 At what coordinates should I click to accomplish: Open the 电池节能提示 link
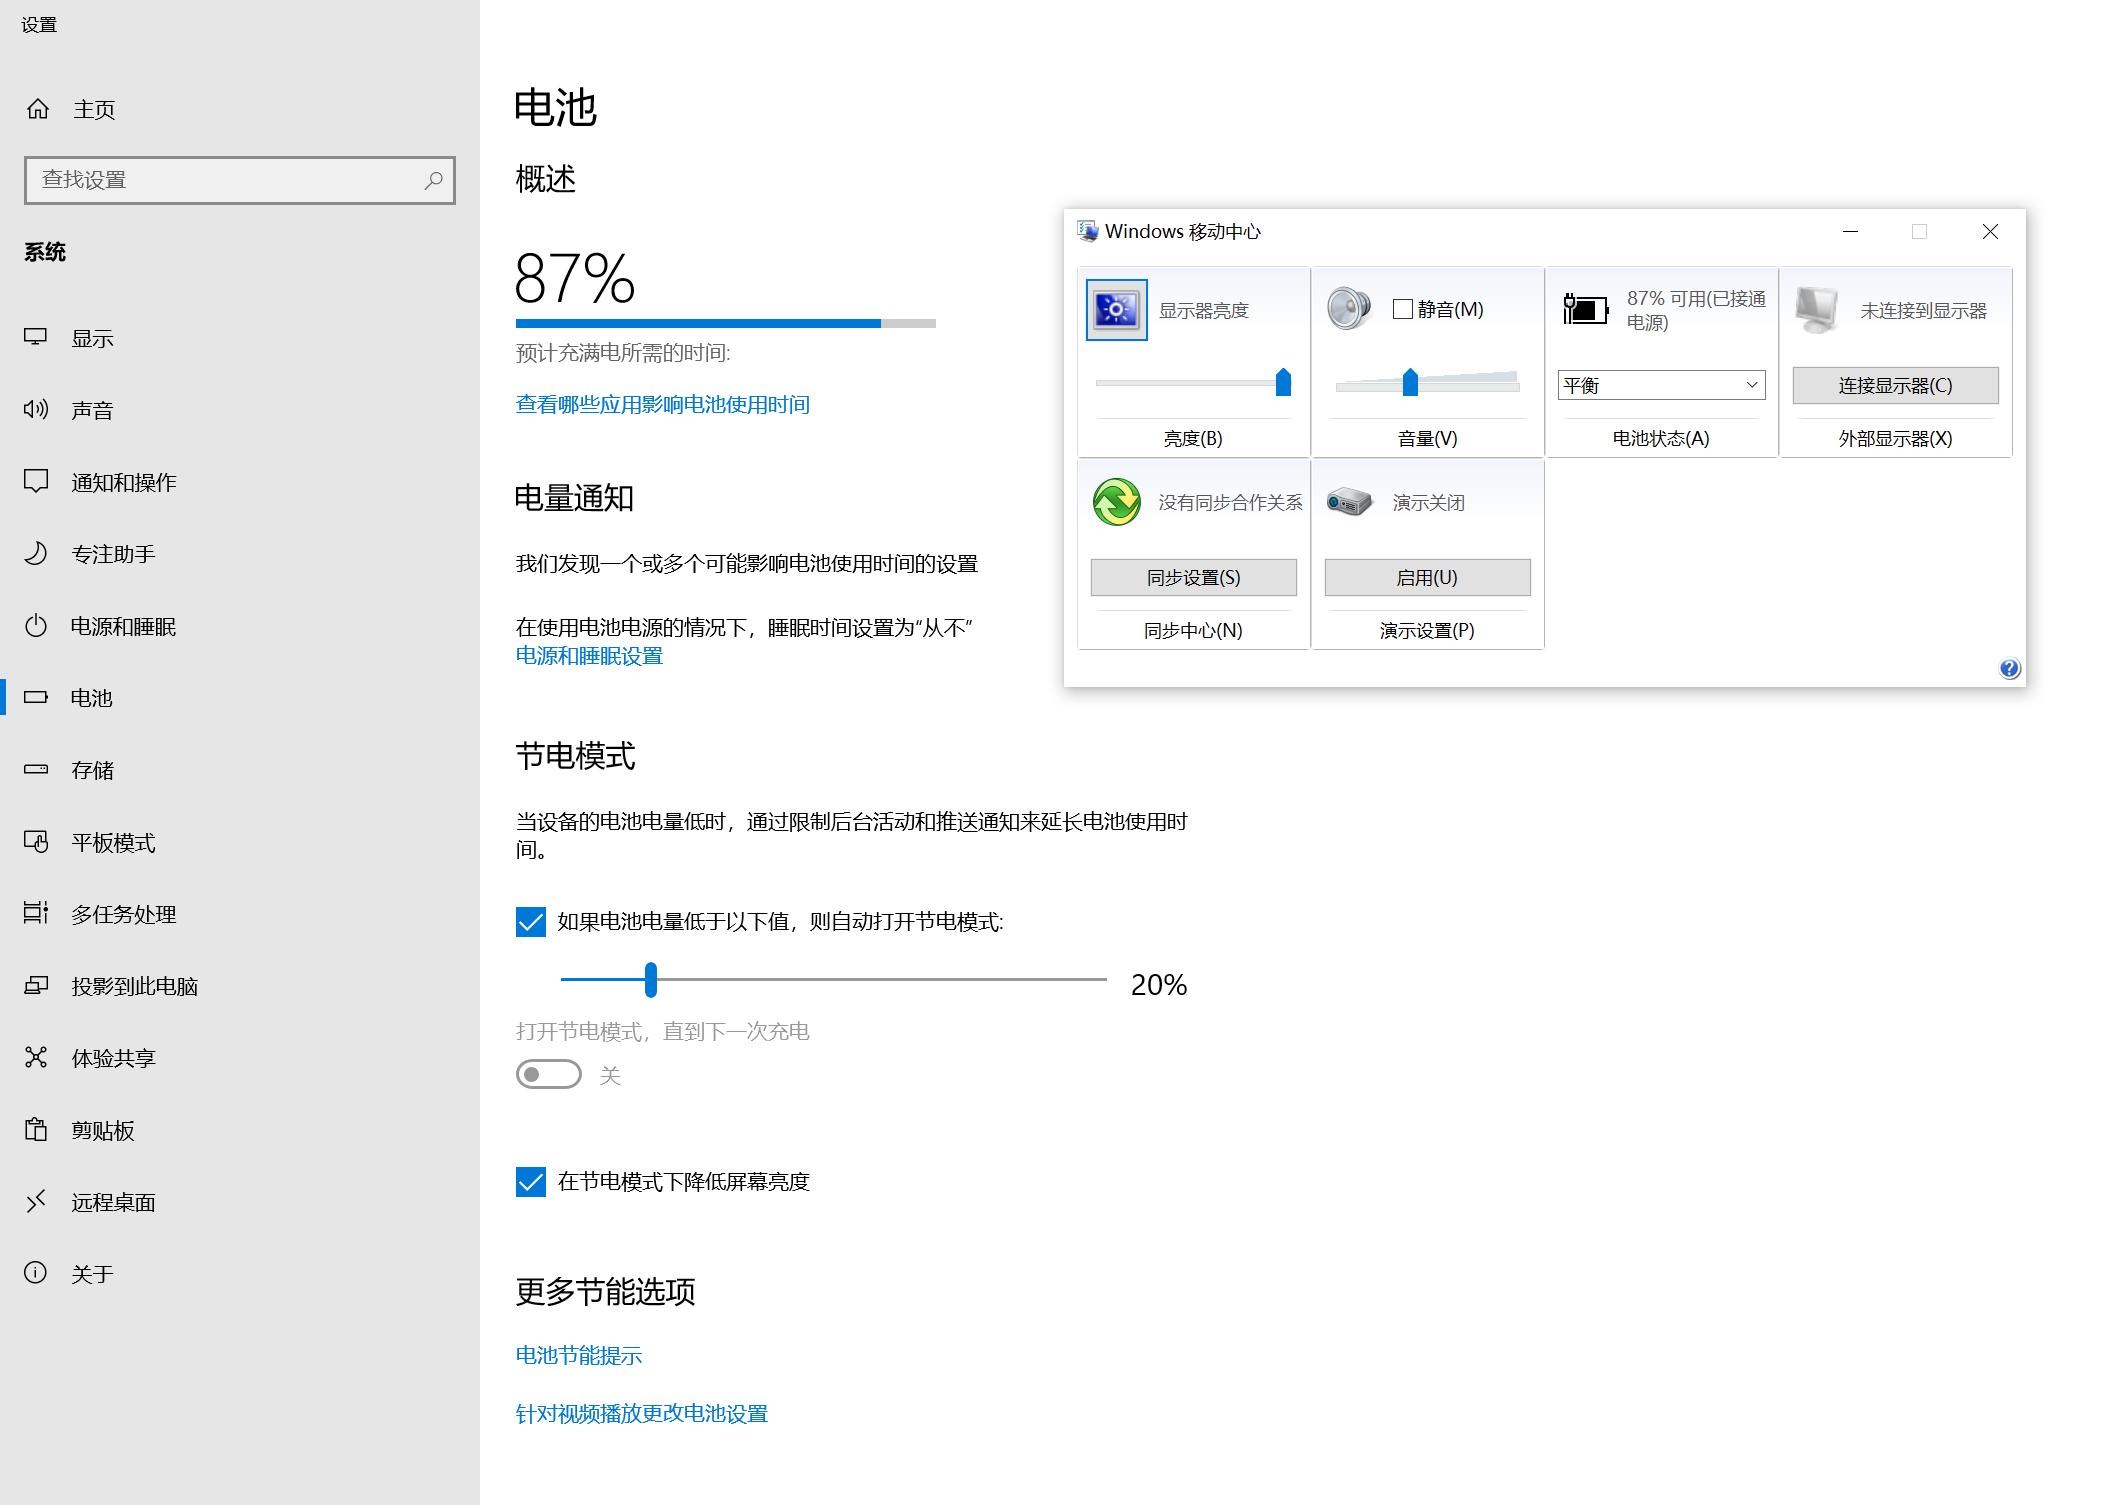(578, 1356)
